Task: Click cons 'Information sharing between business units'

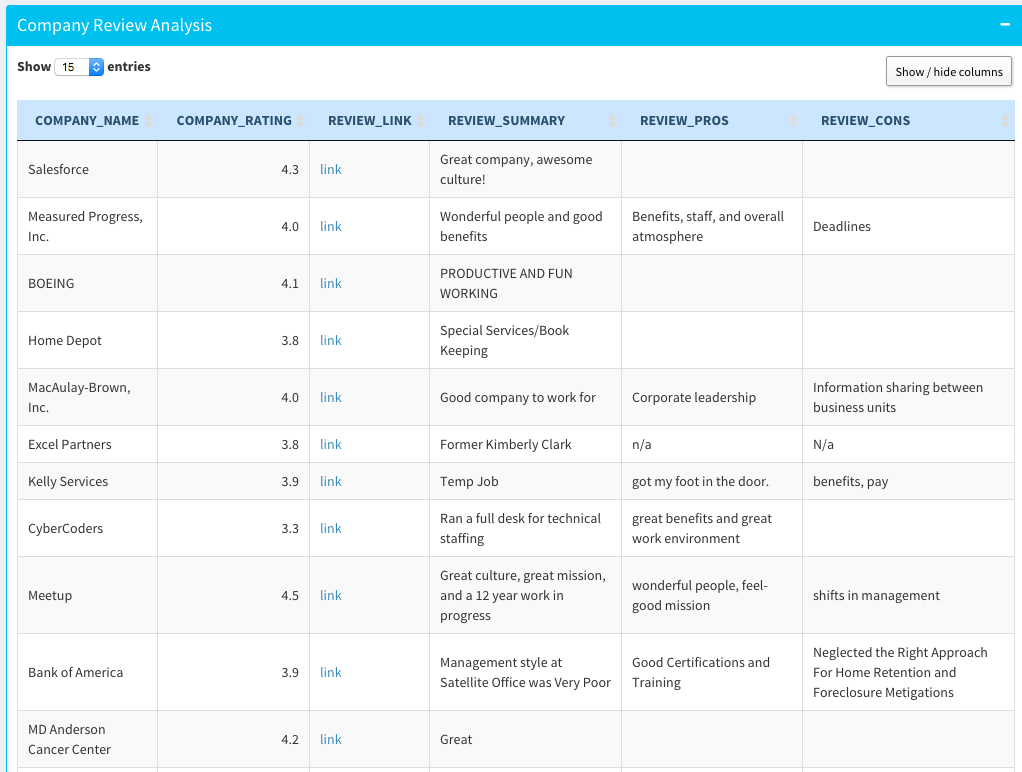Action: 898,397
